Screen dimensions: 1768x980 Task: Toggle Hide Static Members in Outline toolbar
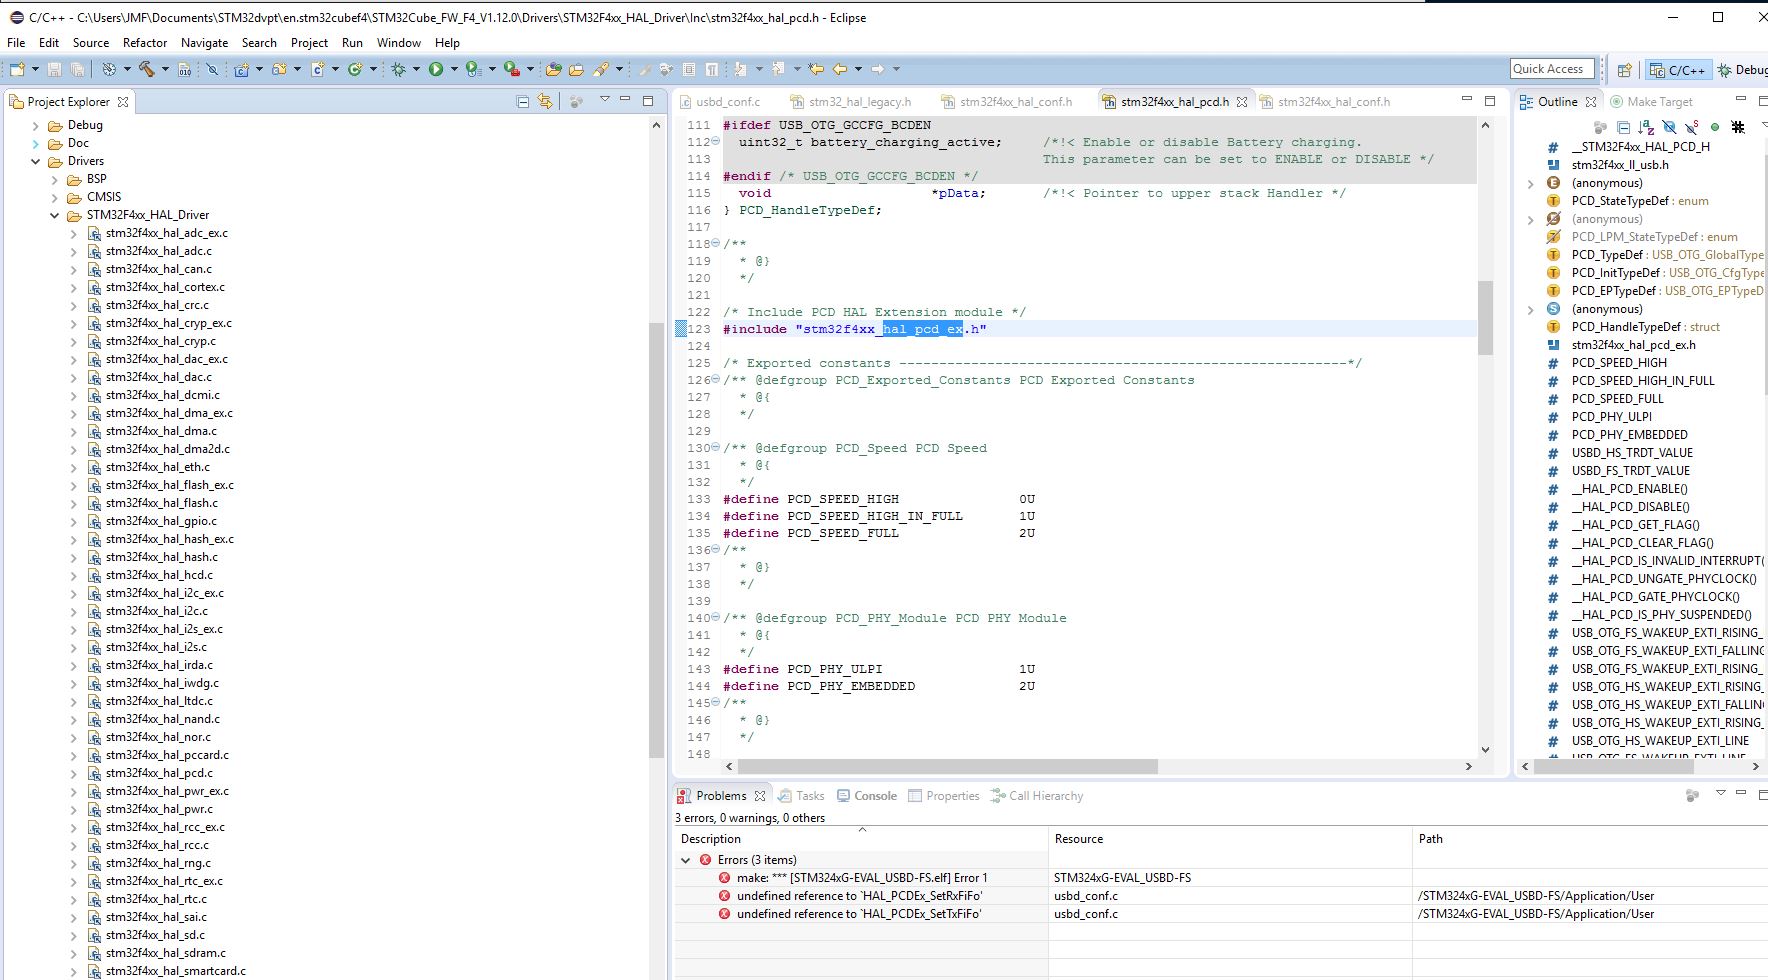[1692, 128]
